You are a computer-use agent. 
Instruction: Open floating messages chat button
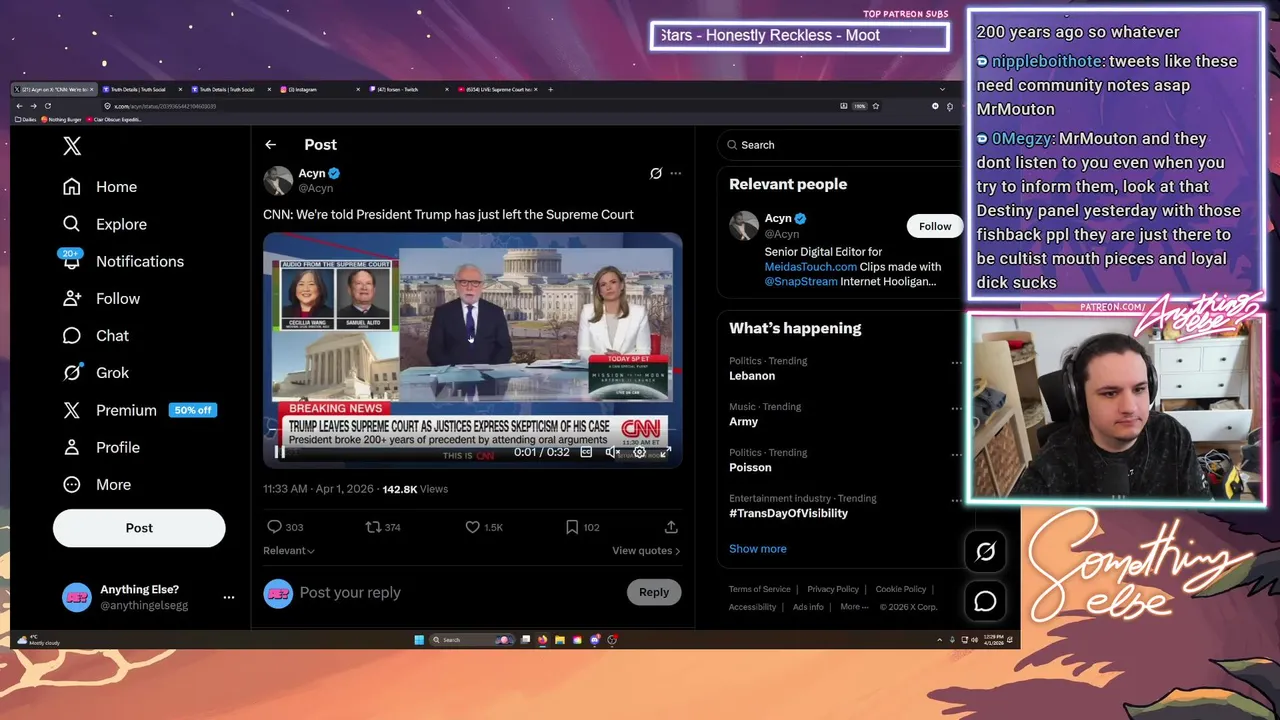tap(985, 601)
